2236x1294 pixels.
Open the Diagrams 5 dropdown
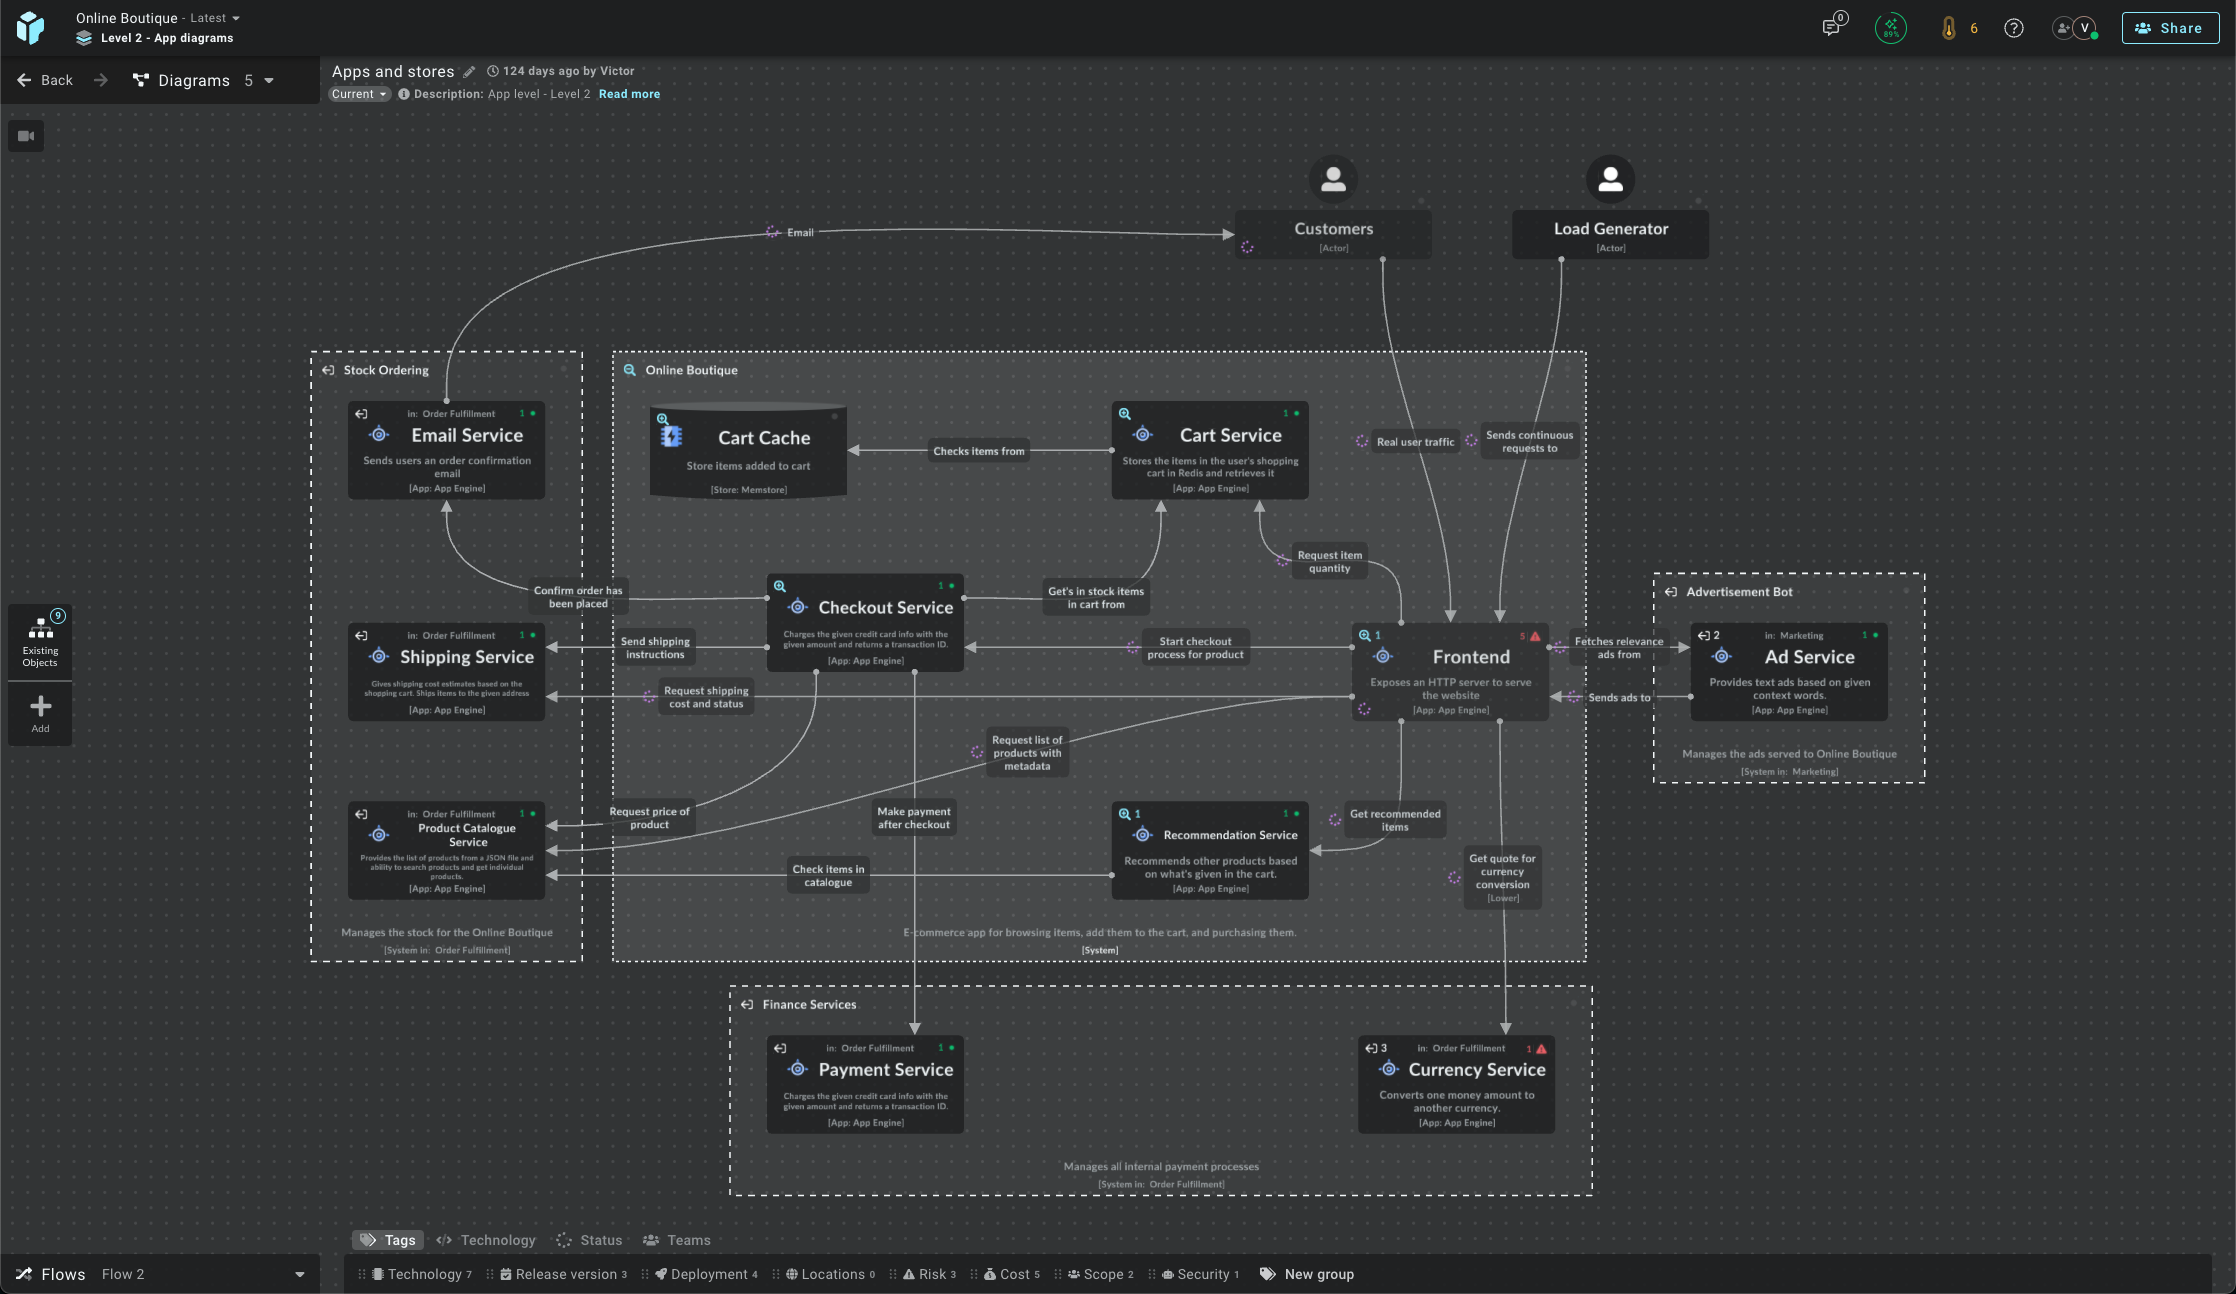coord(204,80)
